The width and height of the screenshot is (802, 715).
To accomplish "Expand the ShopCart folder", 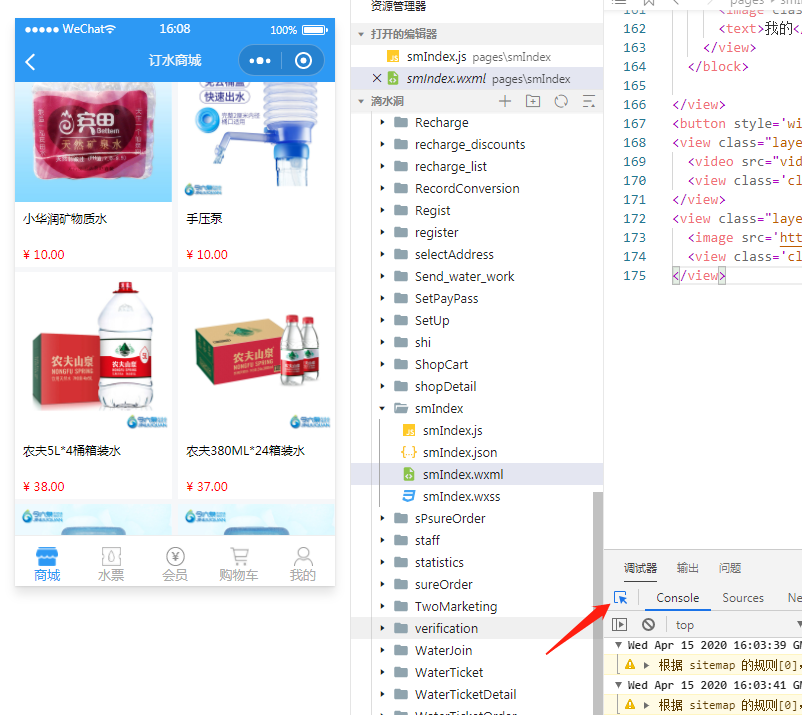I will click(x=382, y=364).
